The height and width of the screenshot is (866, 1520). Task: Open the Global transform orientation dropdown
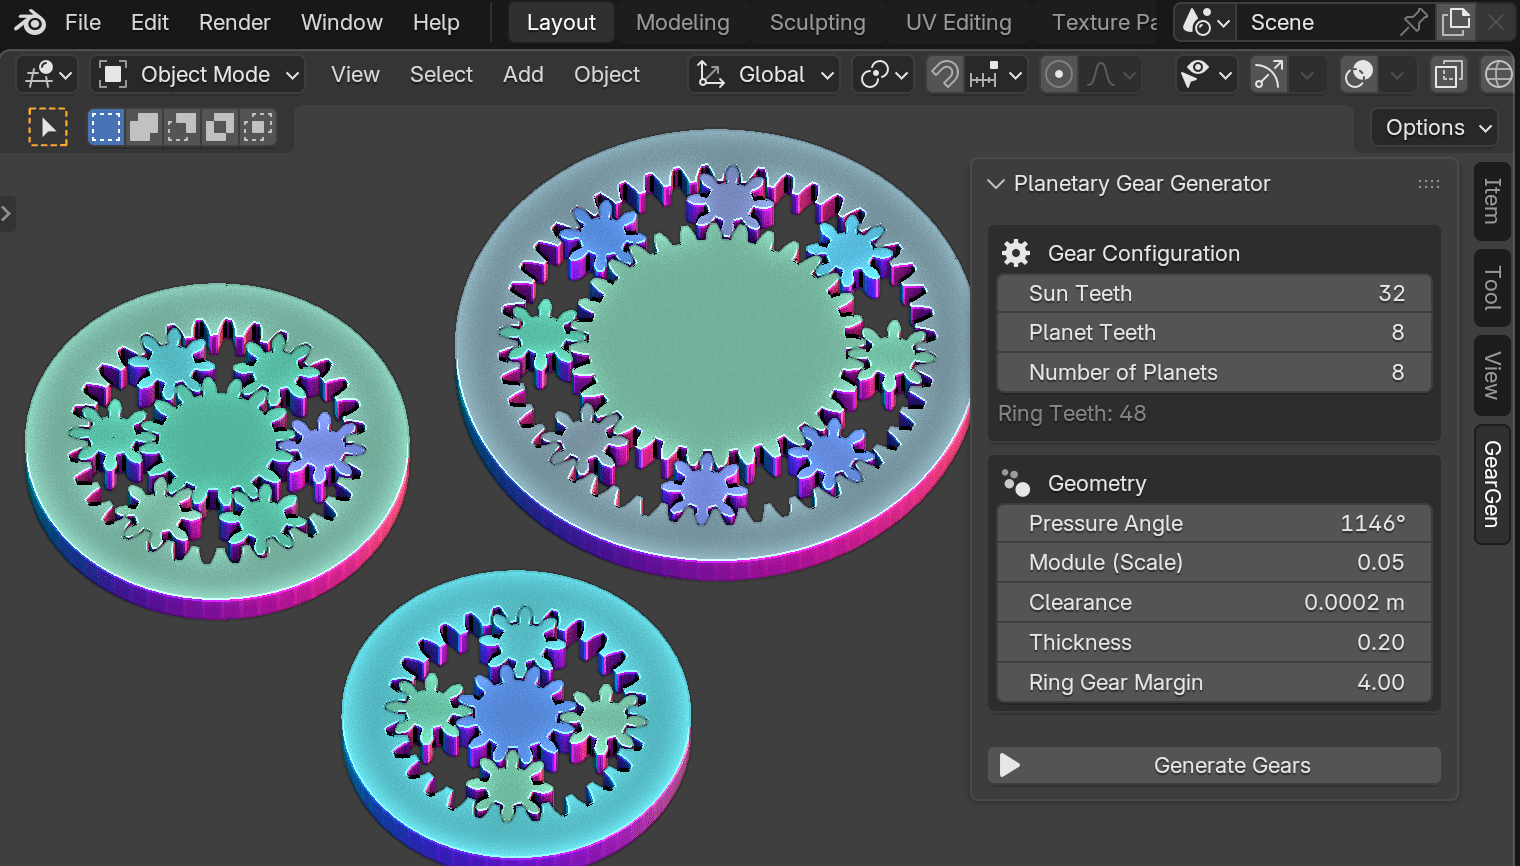pos(764,74)
